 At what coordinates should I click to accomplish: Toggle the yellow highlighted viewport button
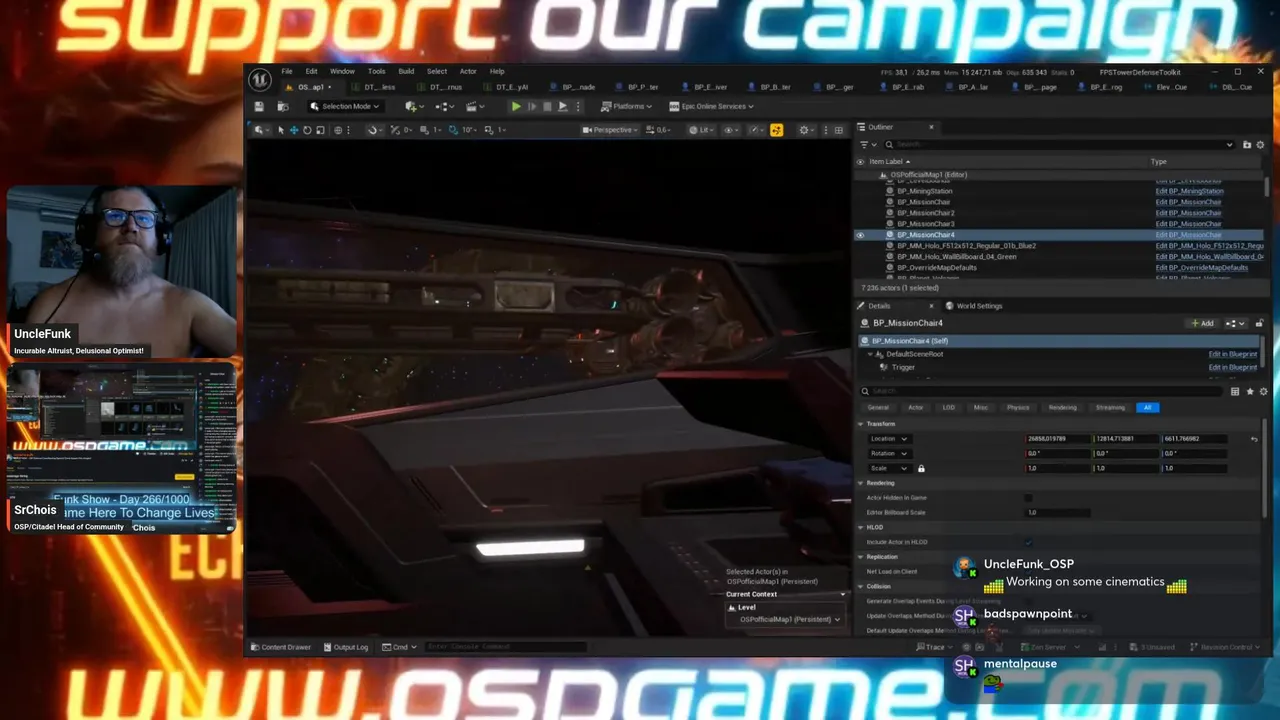click(x=776, y=130)
